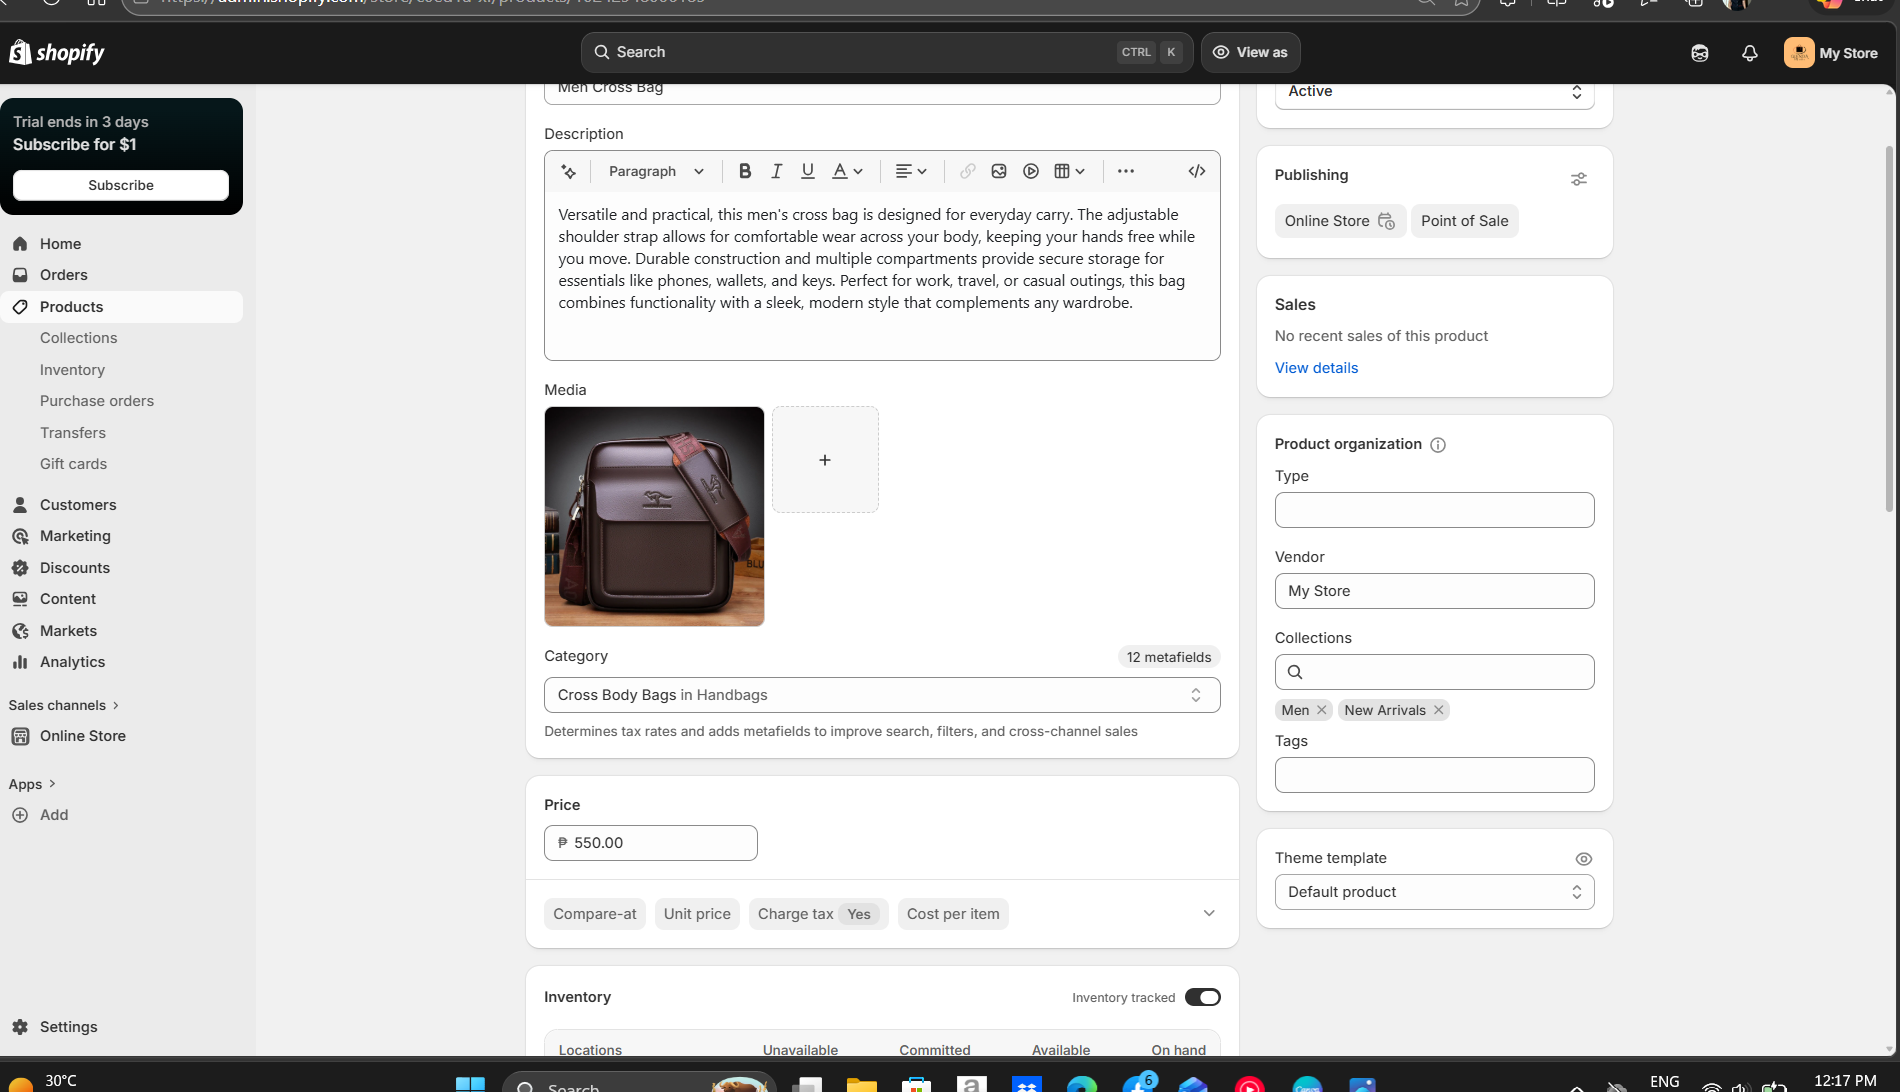Click the Unit price chip
The height and width of the screenshot is (1092, 1900).
(x=697, y=914)
